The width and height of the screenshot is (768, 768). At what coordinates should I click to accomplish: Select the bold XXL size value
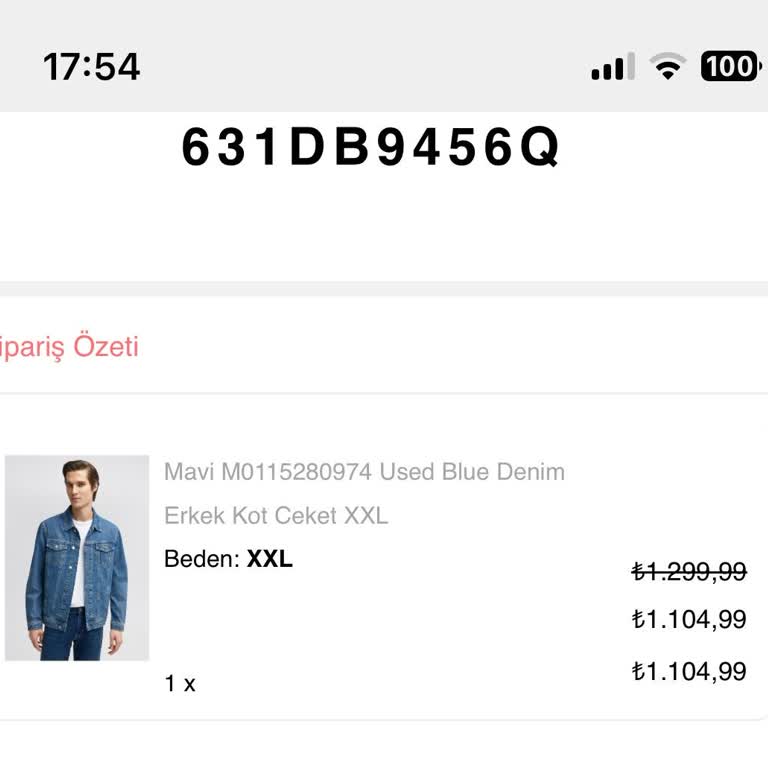coord(270,559)
